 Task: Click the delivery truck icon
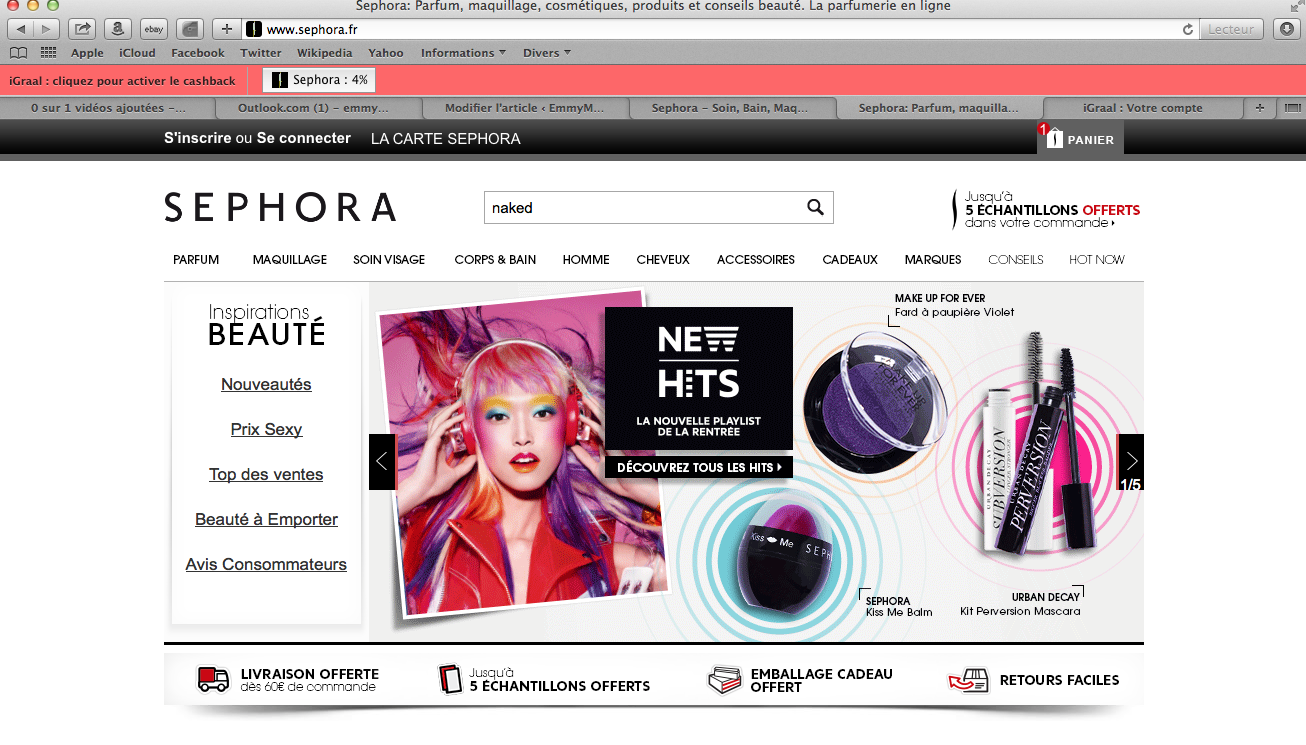tap(213, 680)
